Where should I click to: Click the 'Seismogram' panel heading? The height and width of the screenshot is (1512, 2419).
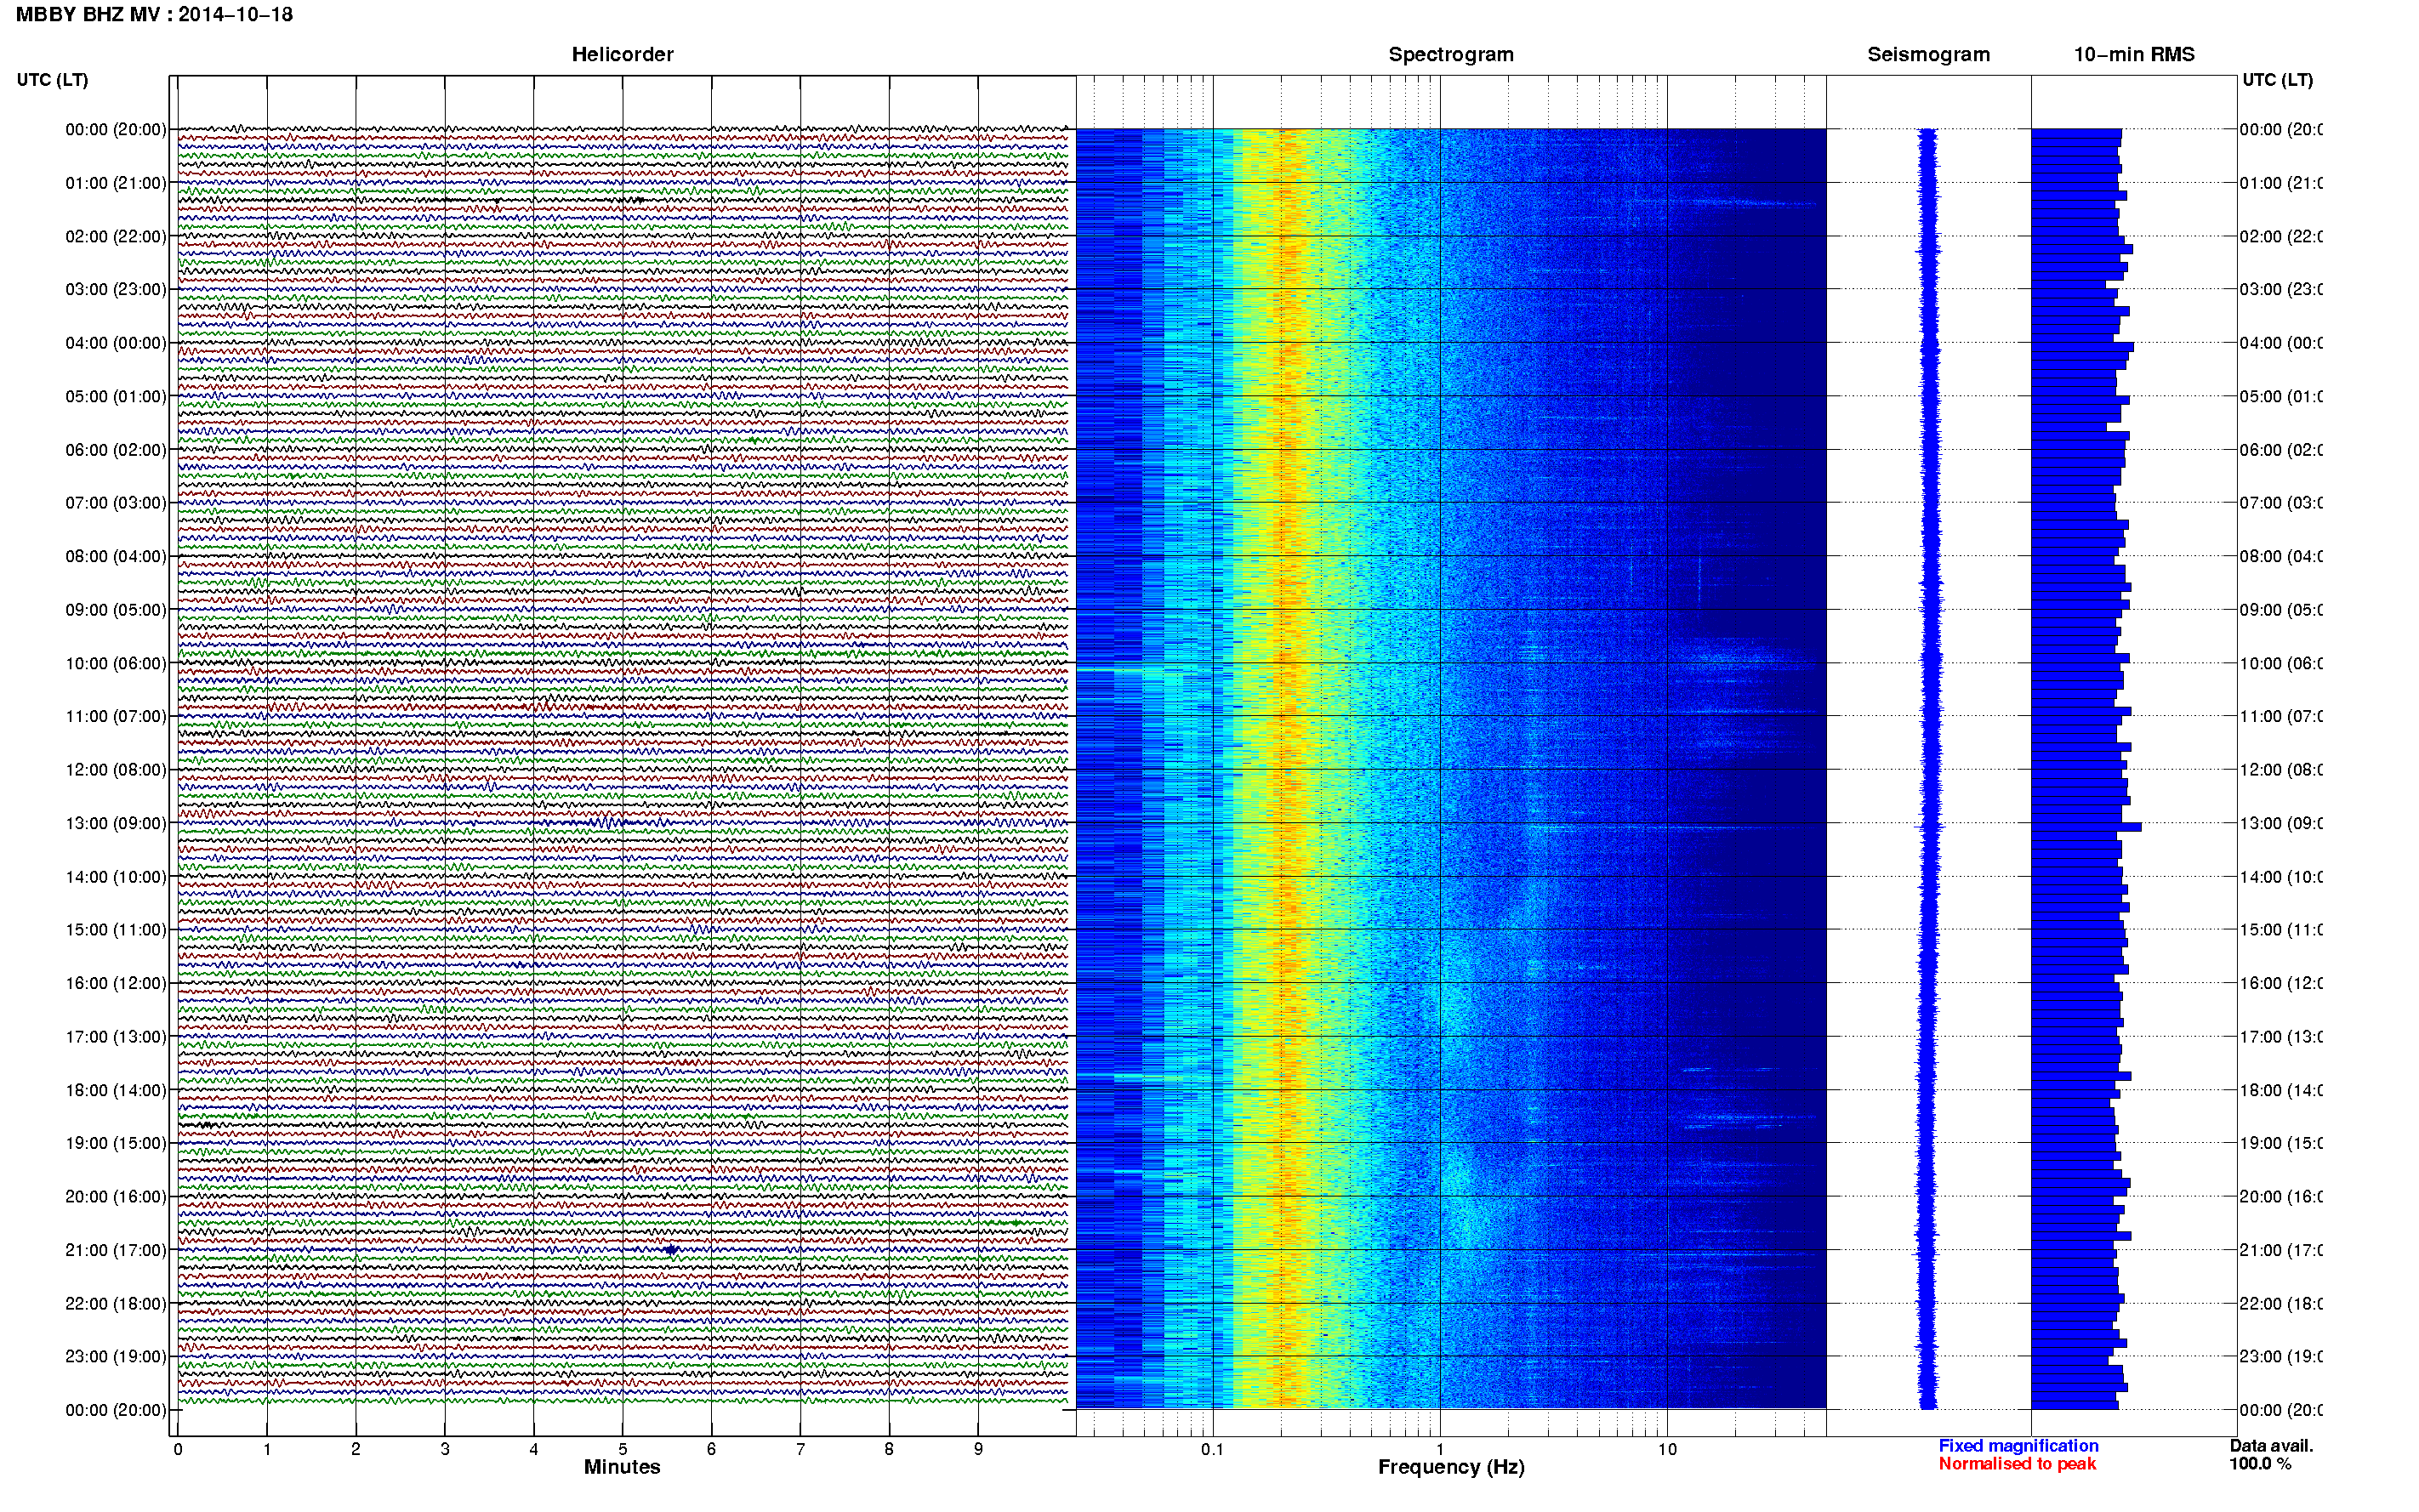click(x=1928, y=54)
